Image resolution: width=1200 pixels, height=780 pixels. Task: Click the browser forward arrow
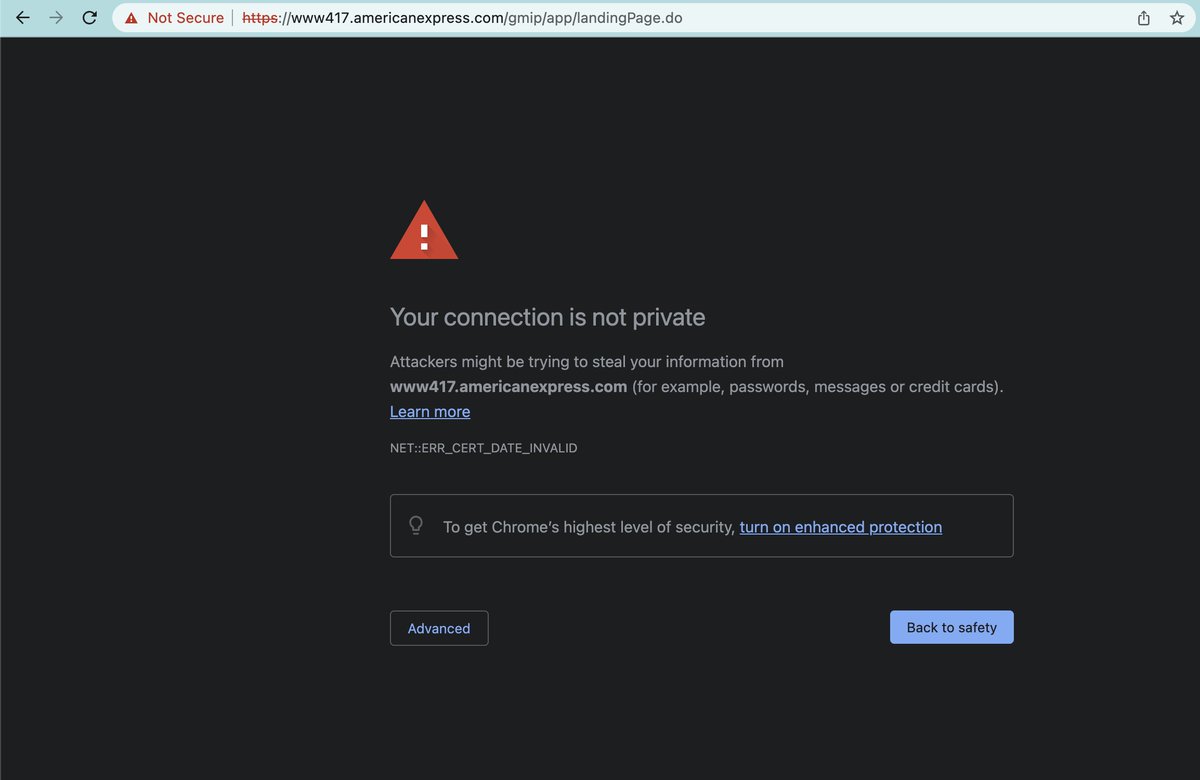click(56, 18)
